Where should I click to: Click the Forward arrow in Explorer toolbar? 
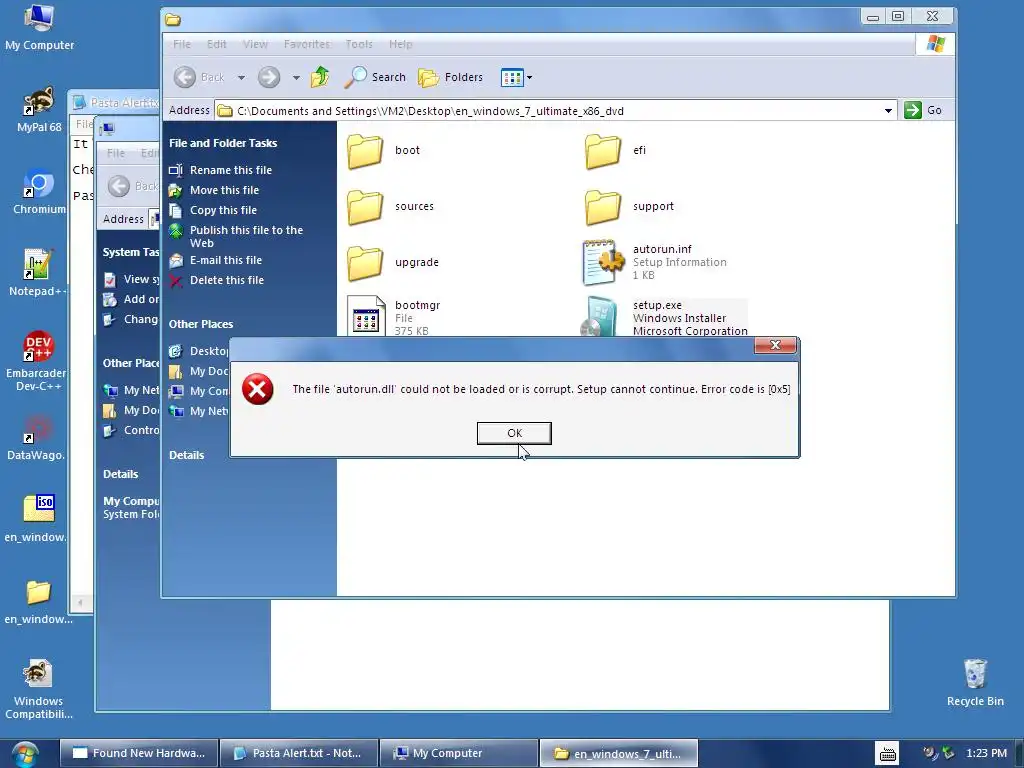coord(268,77)
